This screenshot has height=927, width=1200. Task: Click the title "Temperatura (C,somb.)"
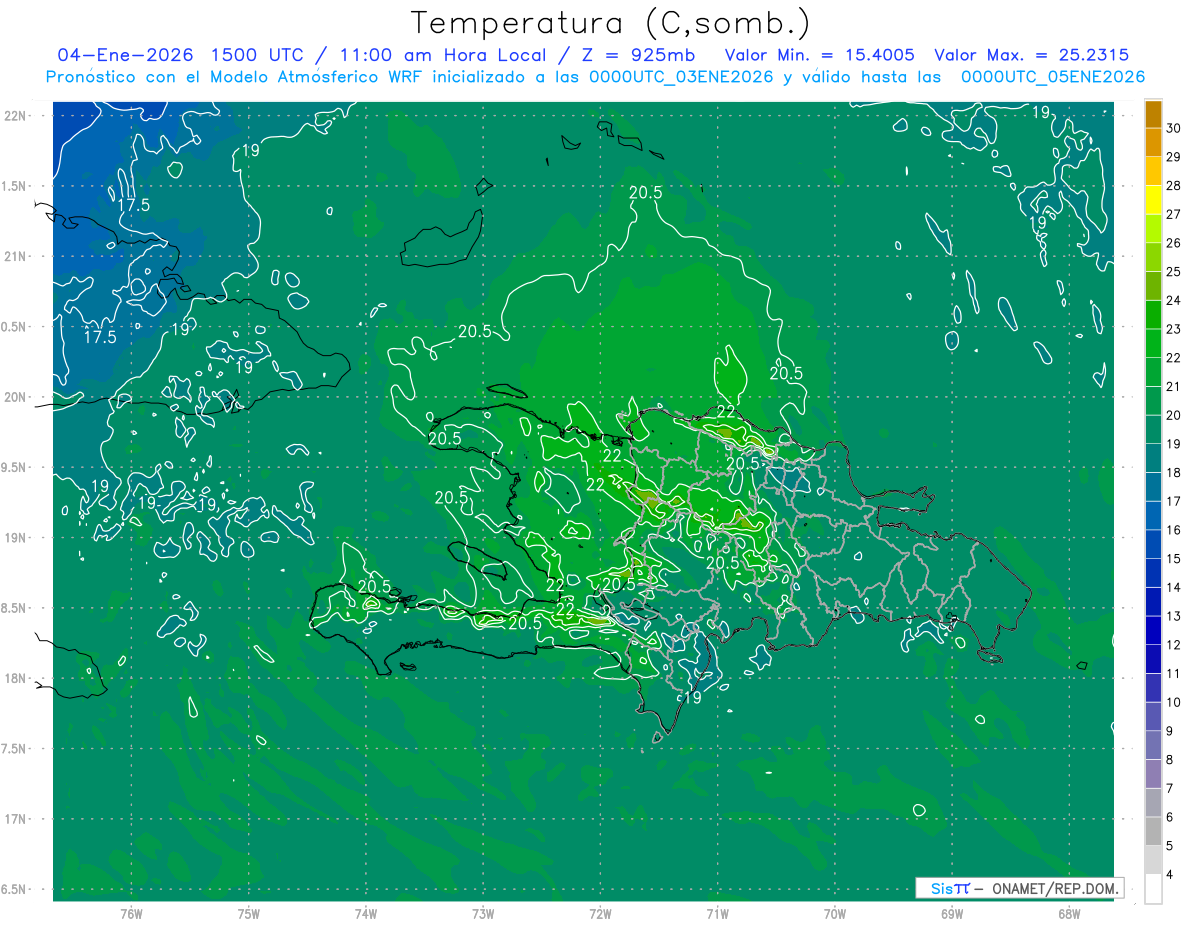click(611, 24)
